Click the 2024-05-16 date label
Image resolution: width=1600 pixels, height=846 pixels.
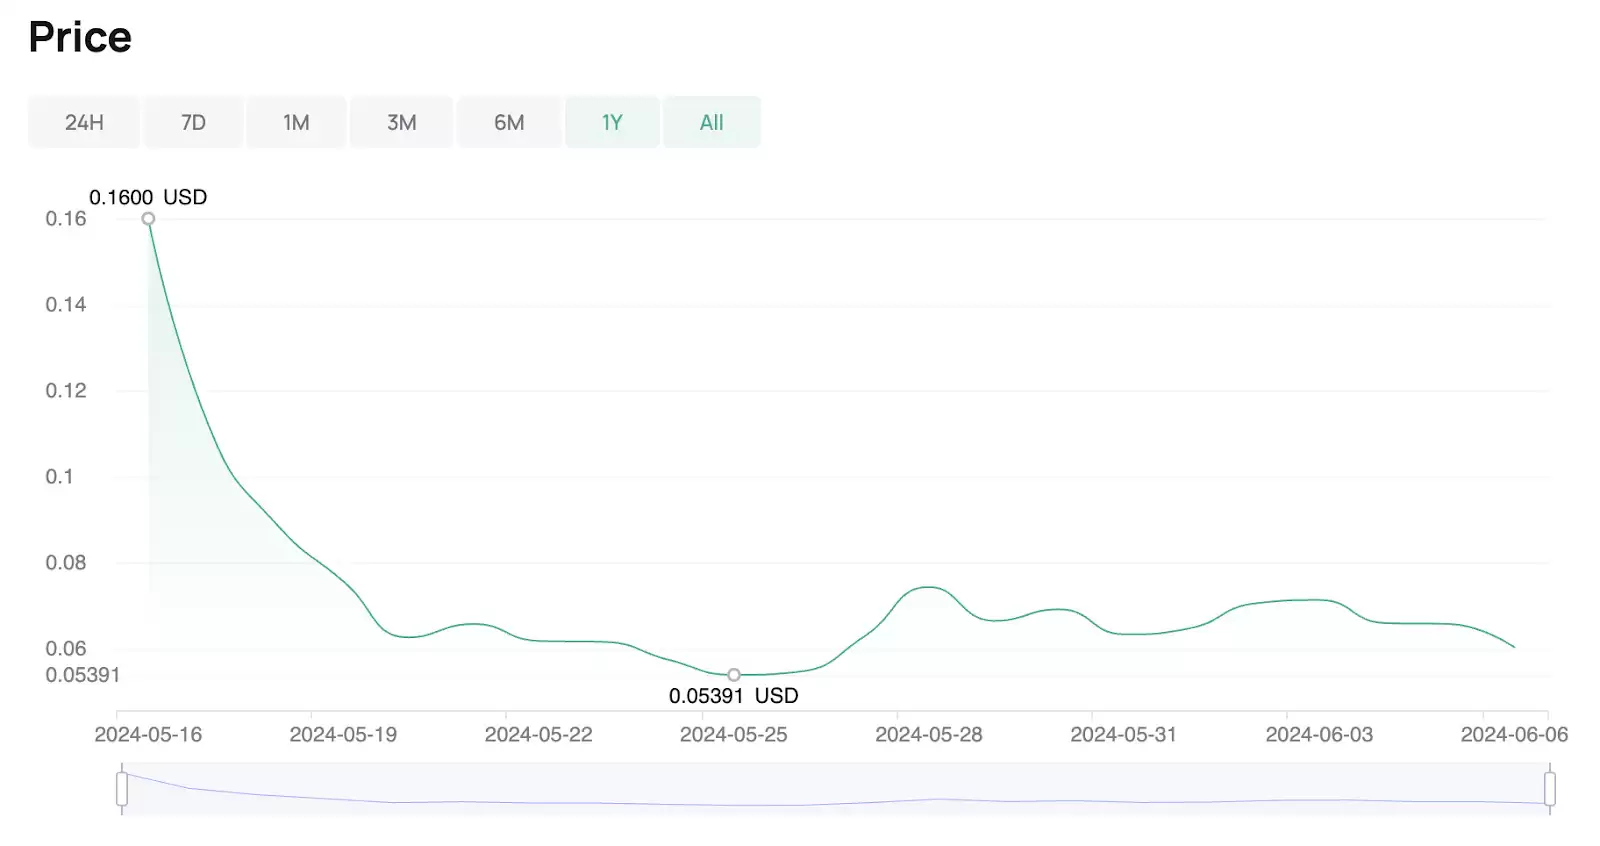[148, 735]
